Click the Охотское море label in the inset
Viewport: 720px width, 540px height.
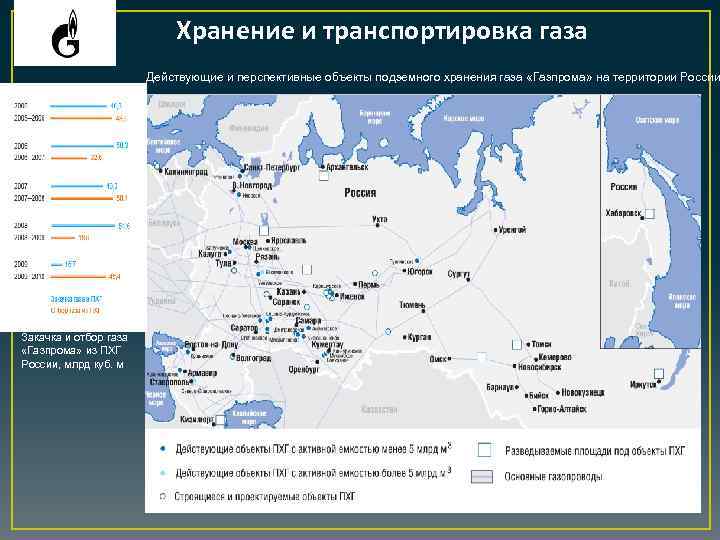[x=657, y=120]
